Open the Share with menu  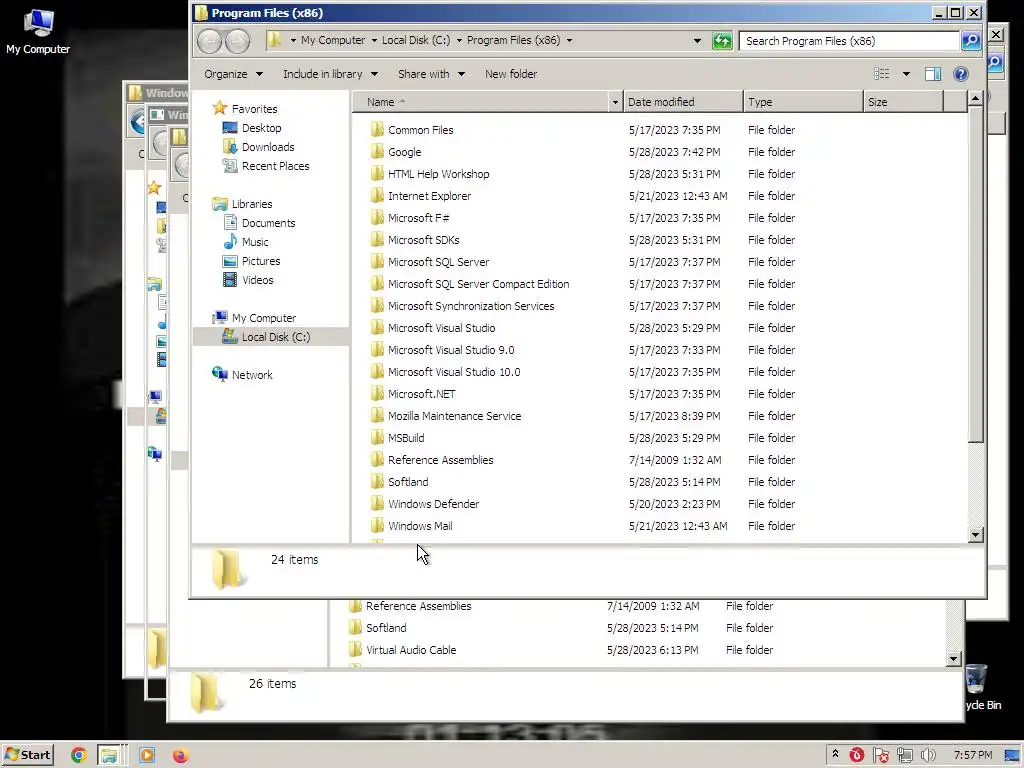(432, 74)
